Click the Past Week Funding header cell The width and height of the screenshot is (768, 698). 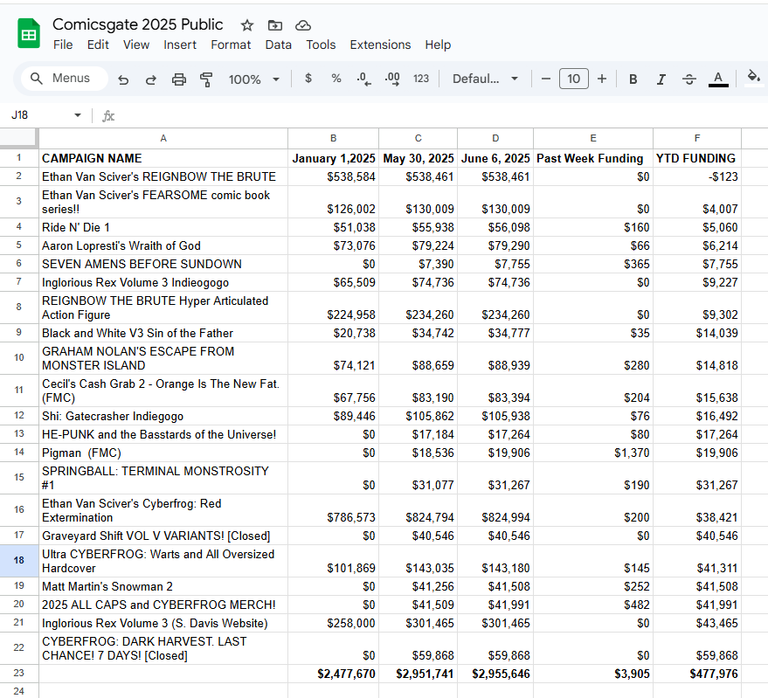(x=593, y=158)
